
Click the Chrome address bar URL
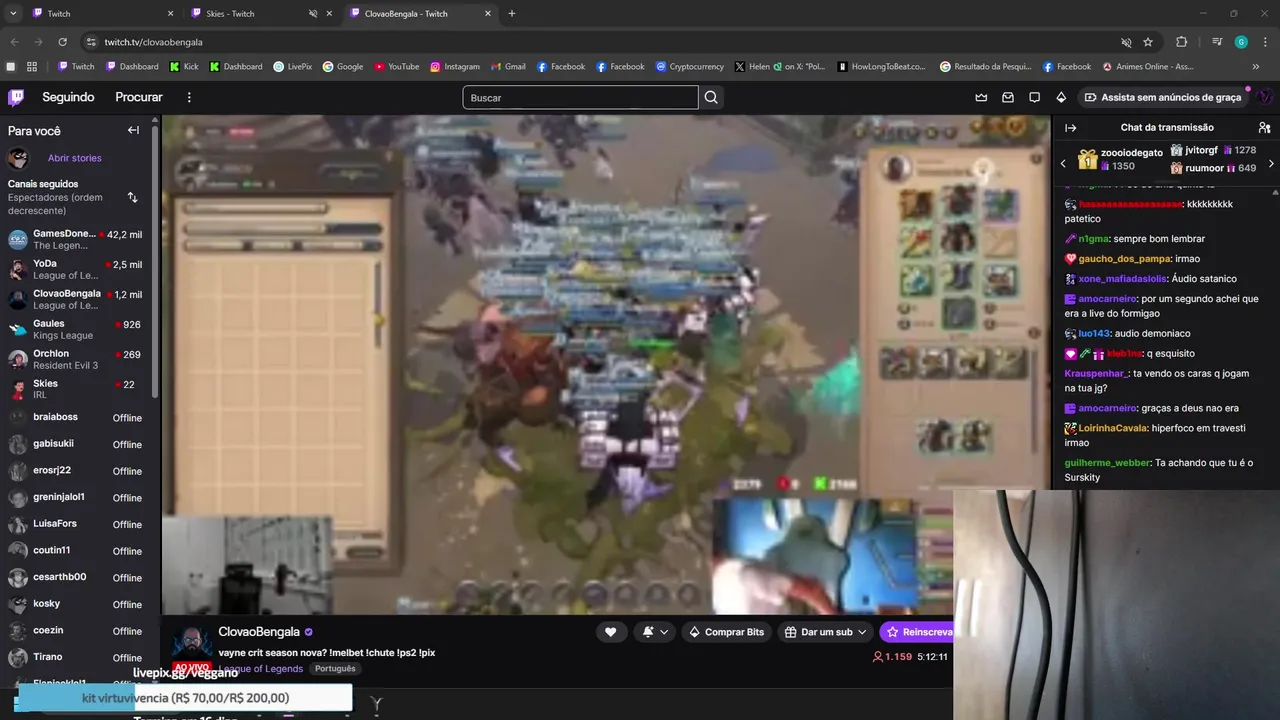[x=153, y=42]
